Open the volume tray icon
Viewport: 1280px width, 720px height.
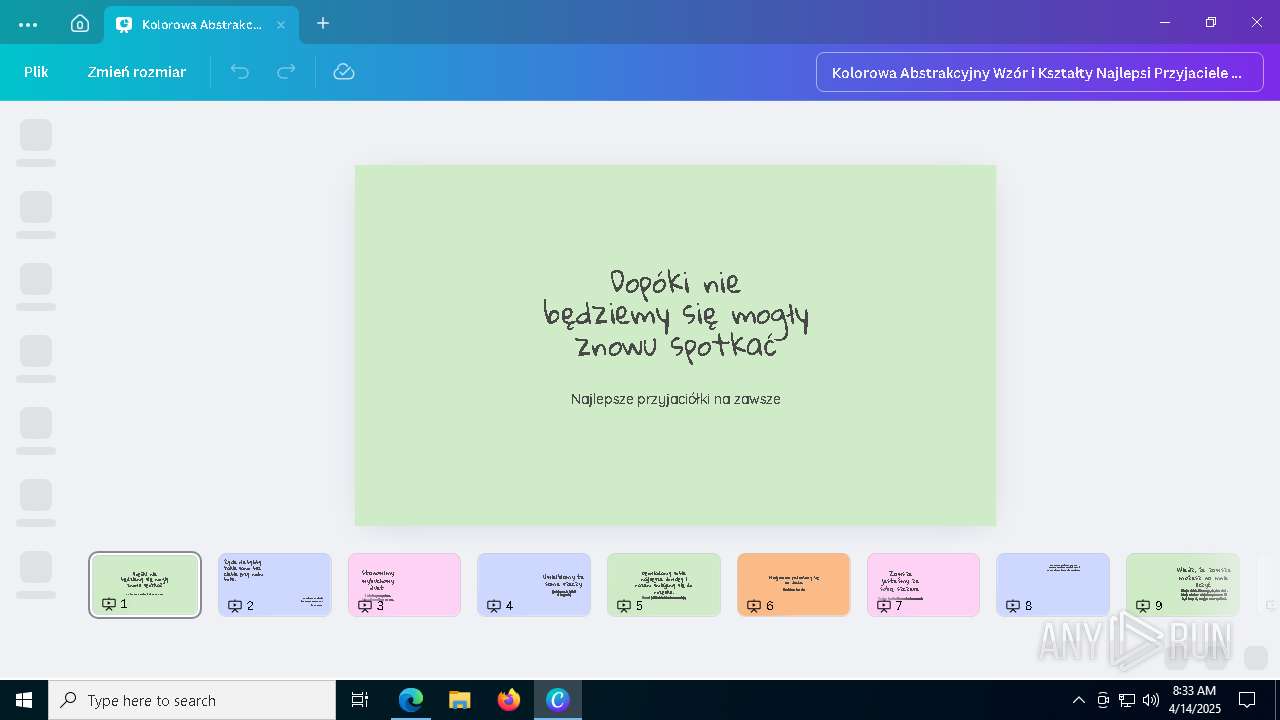tap(1151, 700)
